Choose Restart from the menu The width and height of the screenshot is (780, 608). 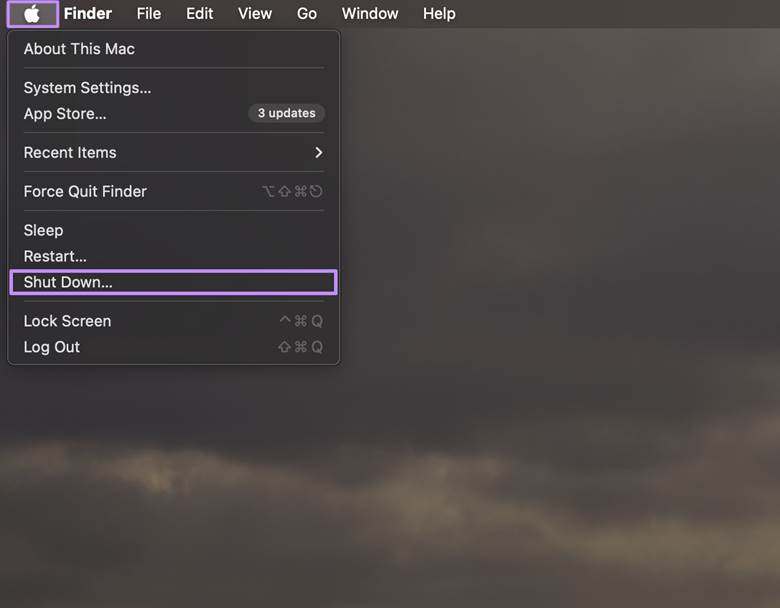pos(174,256)
